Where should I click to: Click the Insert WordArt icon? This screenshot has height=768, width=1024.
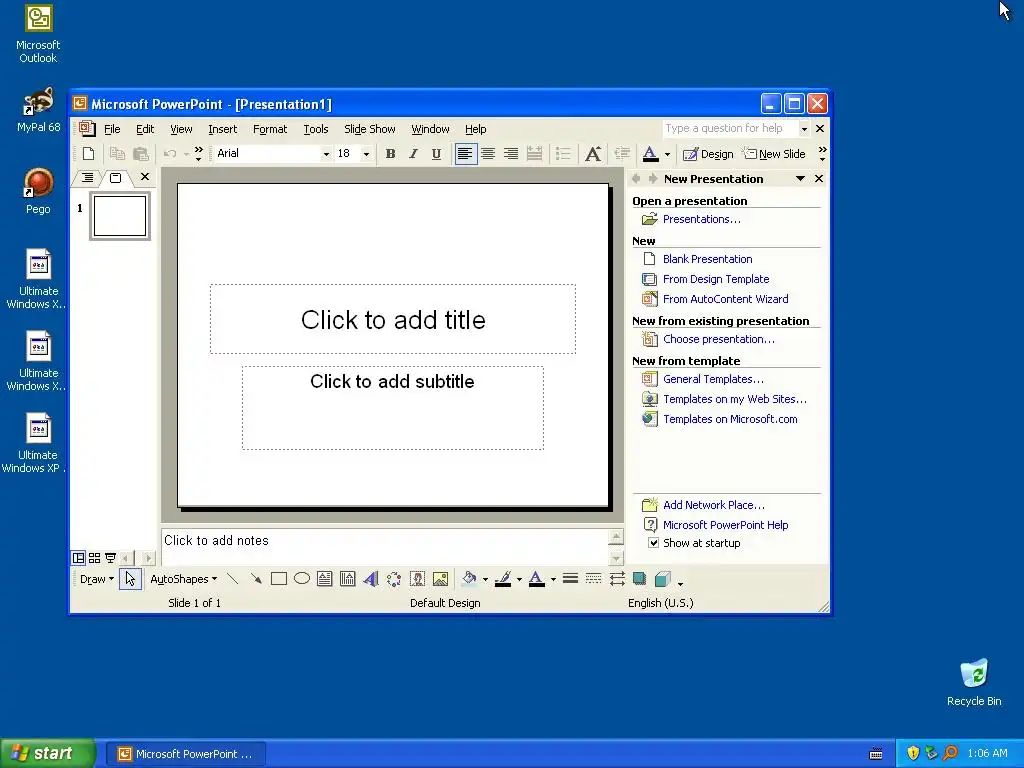click(371, 579)
